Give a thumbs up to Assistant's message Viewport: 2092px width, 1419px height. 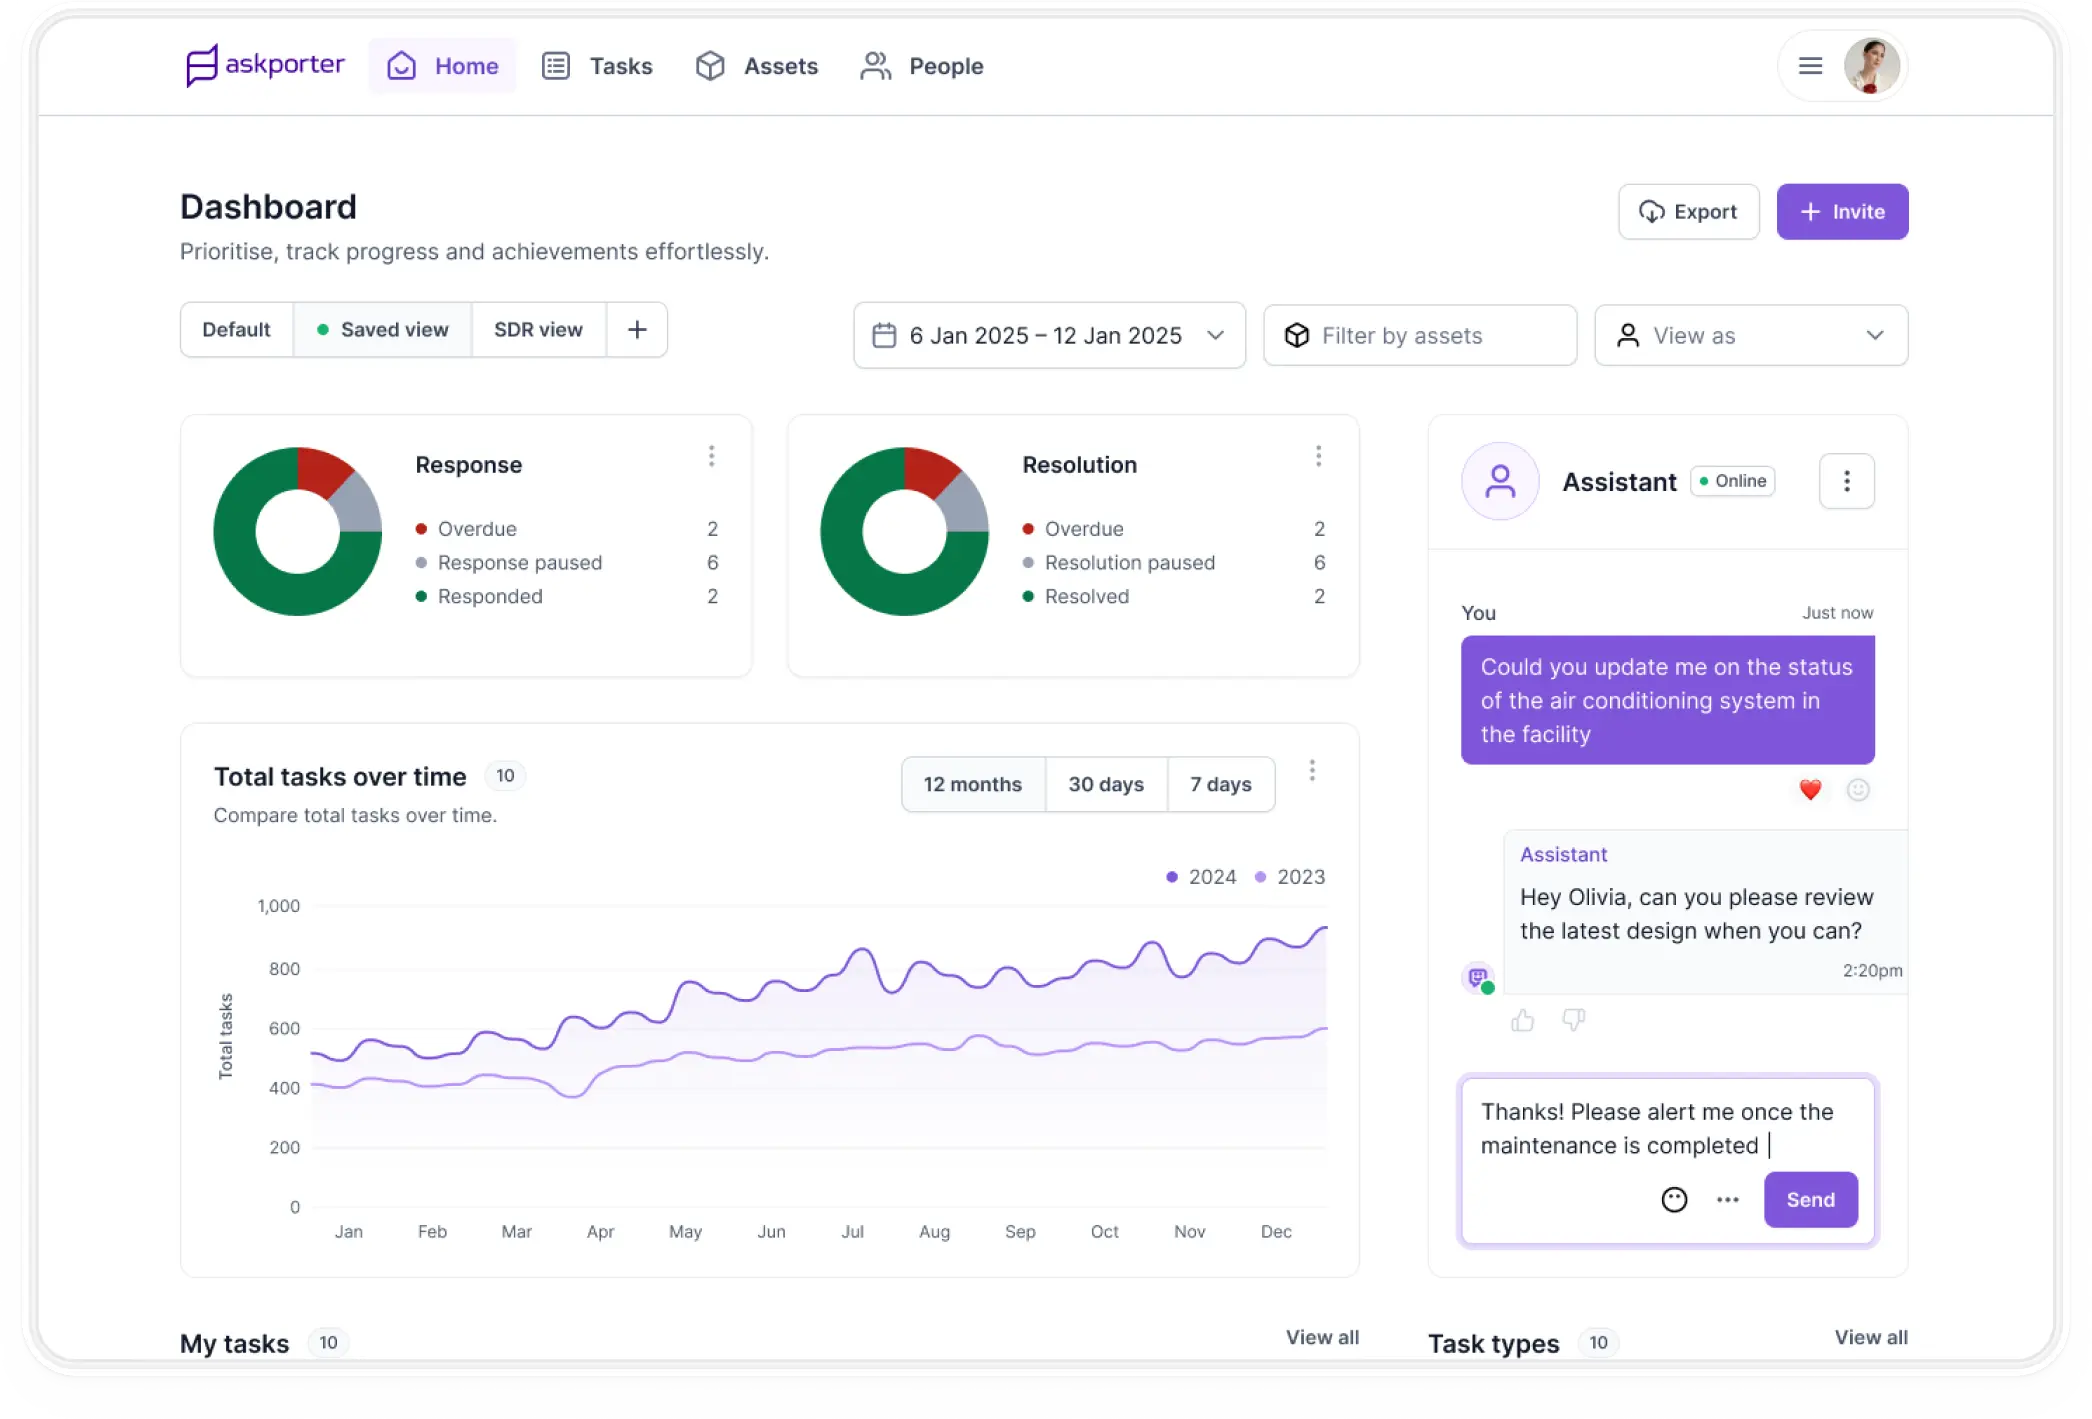click(1523, 1019)
